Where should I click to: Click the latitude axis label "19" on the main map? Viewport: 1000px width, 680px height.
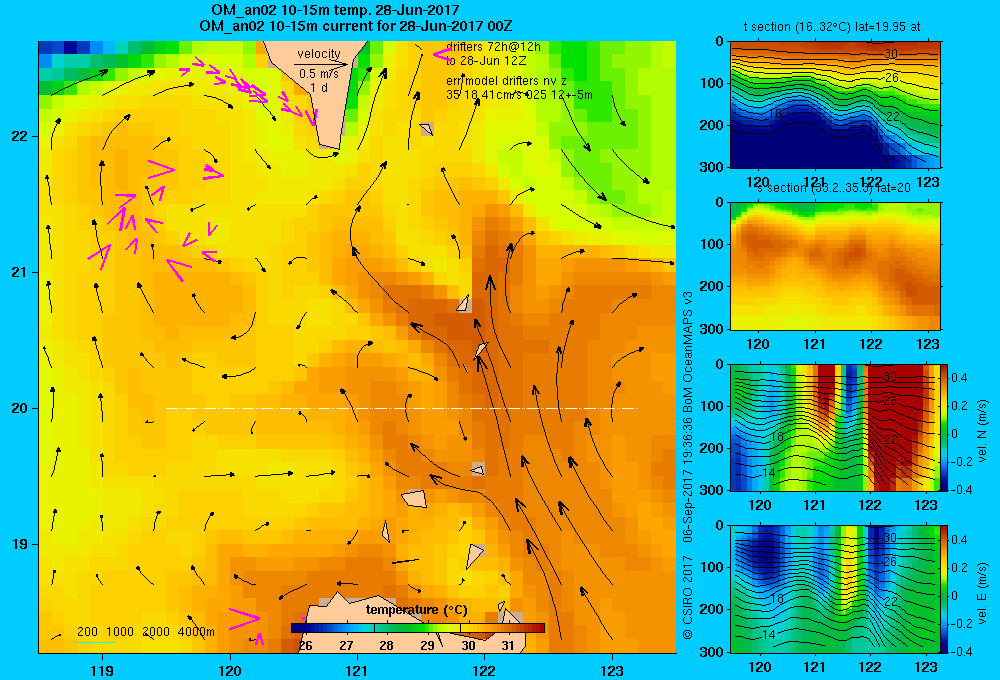pos(19,544)
